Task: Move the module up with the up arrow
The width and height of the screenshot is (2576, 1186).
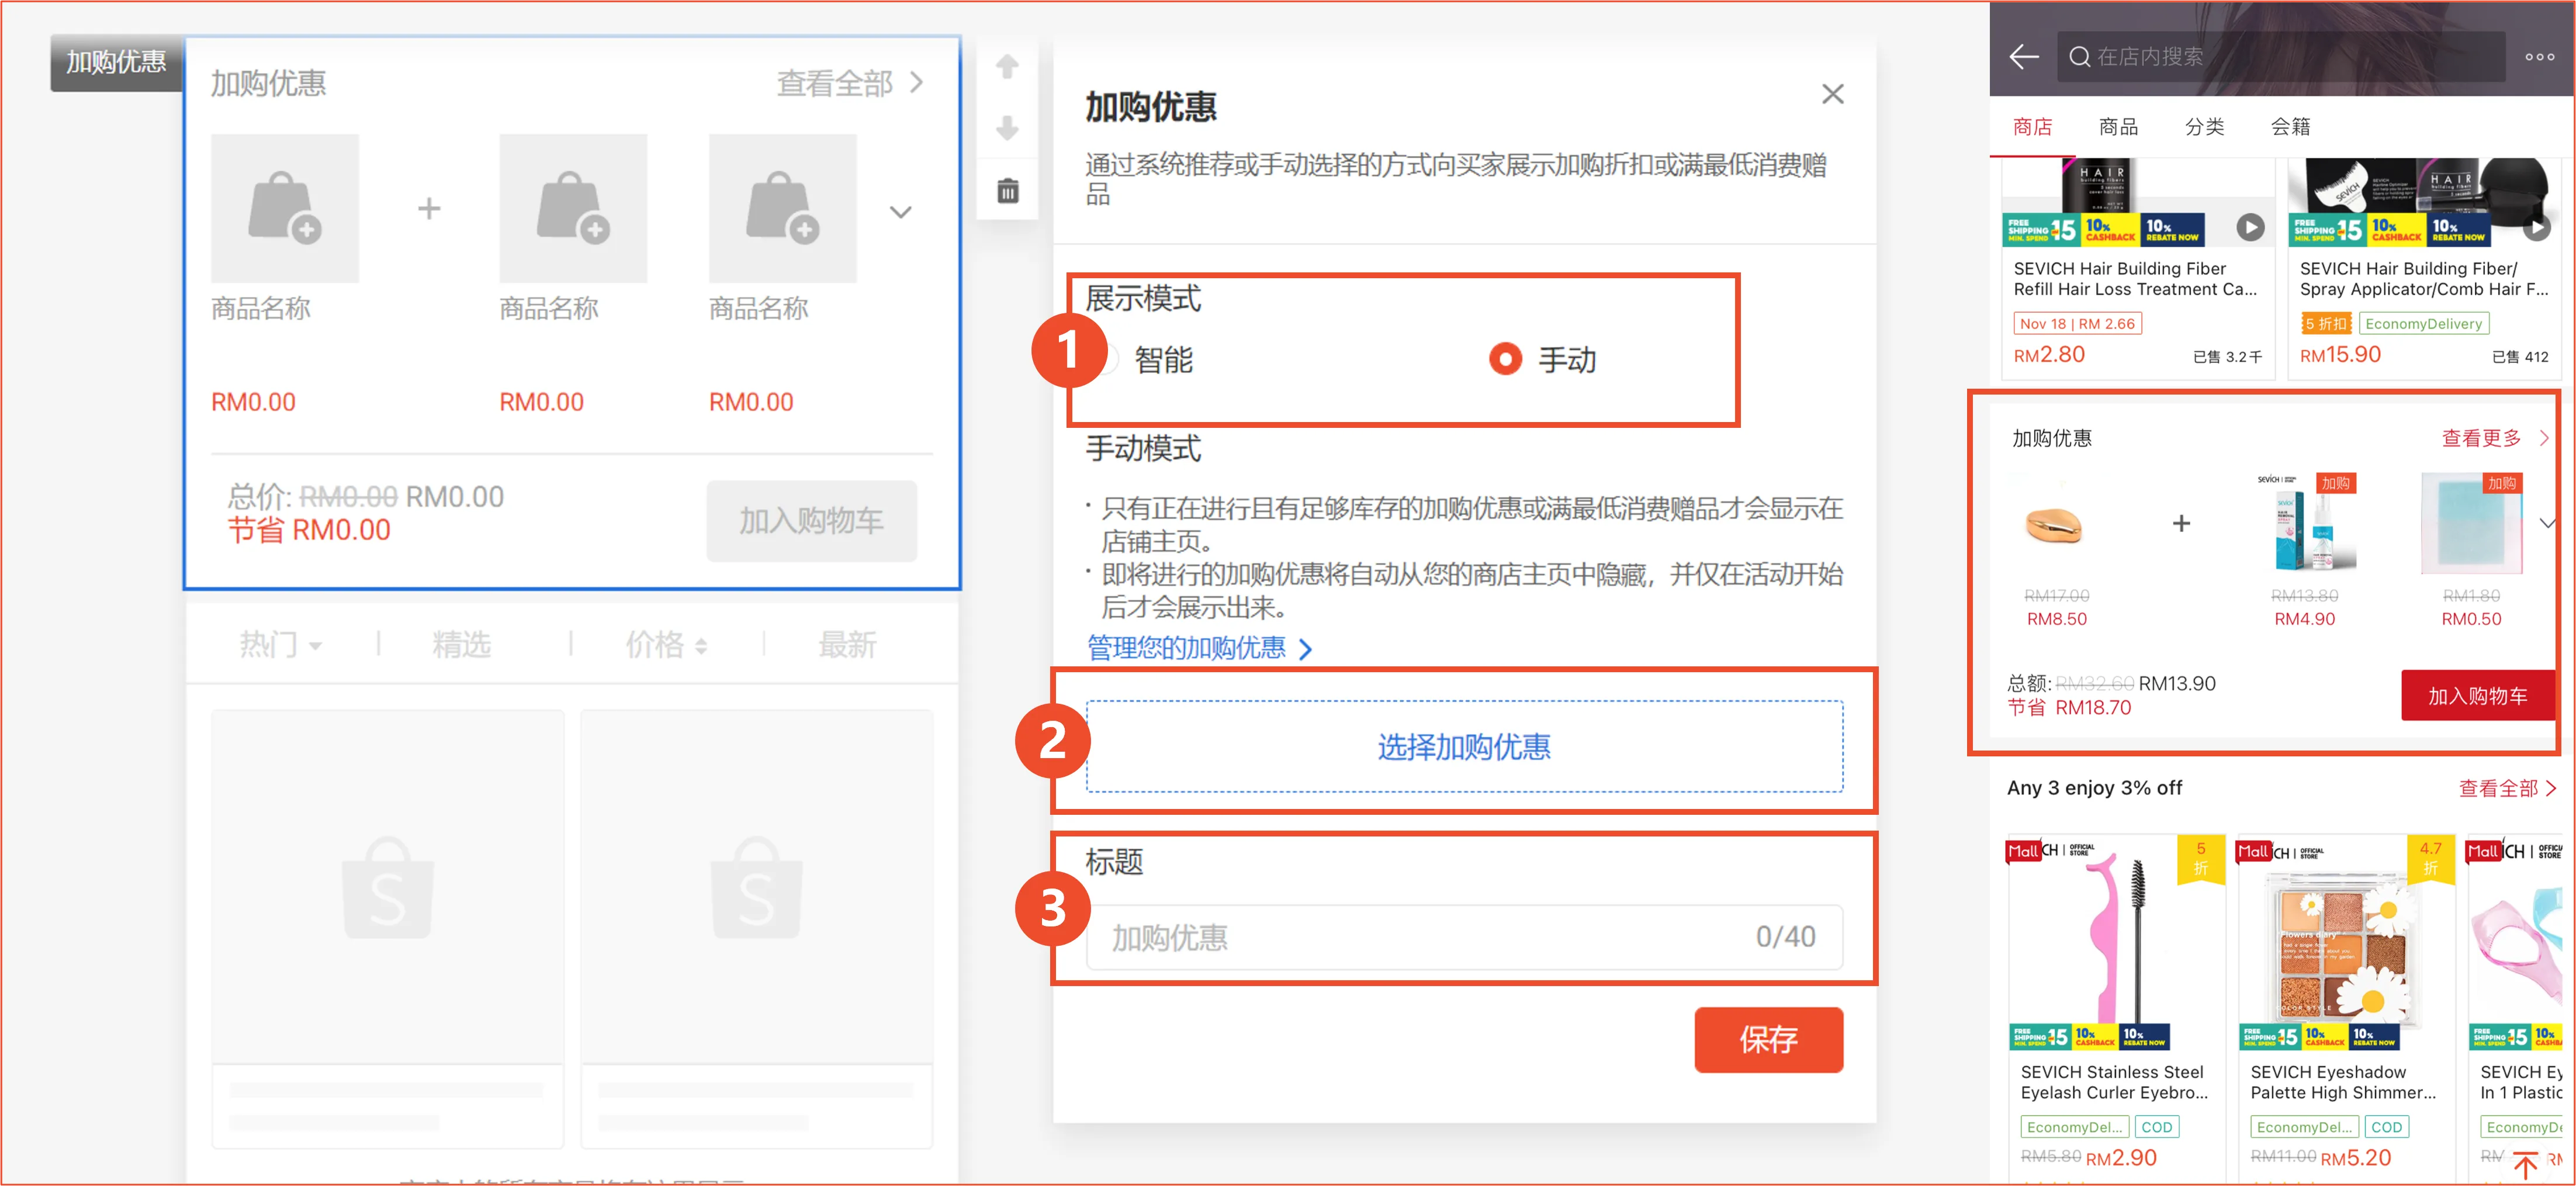Action: click(x=1007, y=66)
